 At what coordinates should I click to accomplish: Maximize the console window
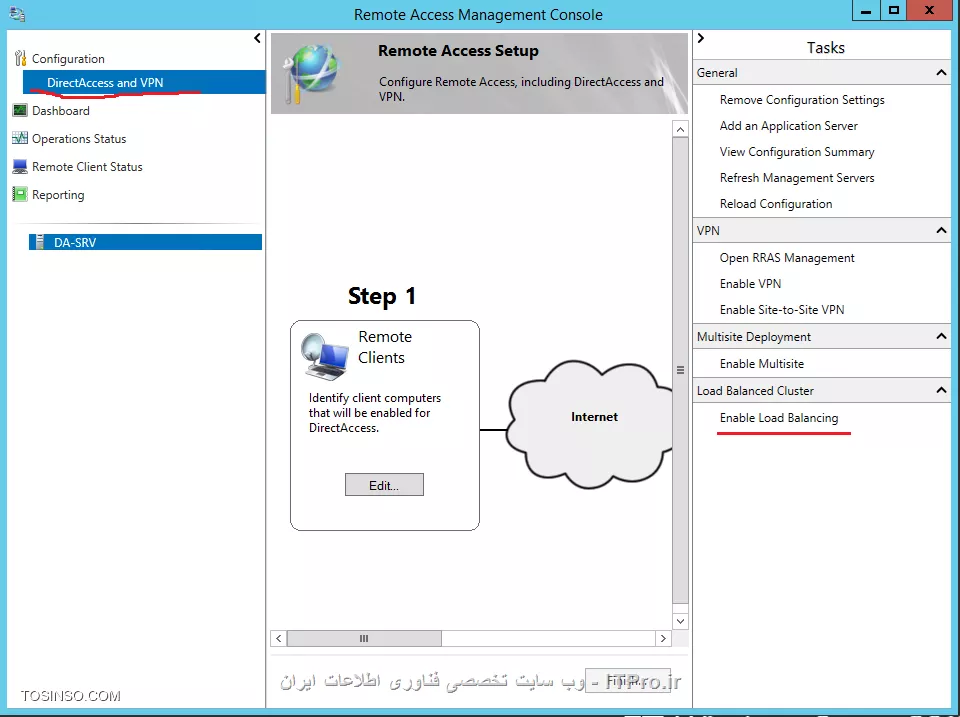click(894, 10)
